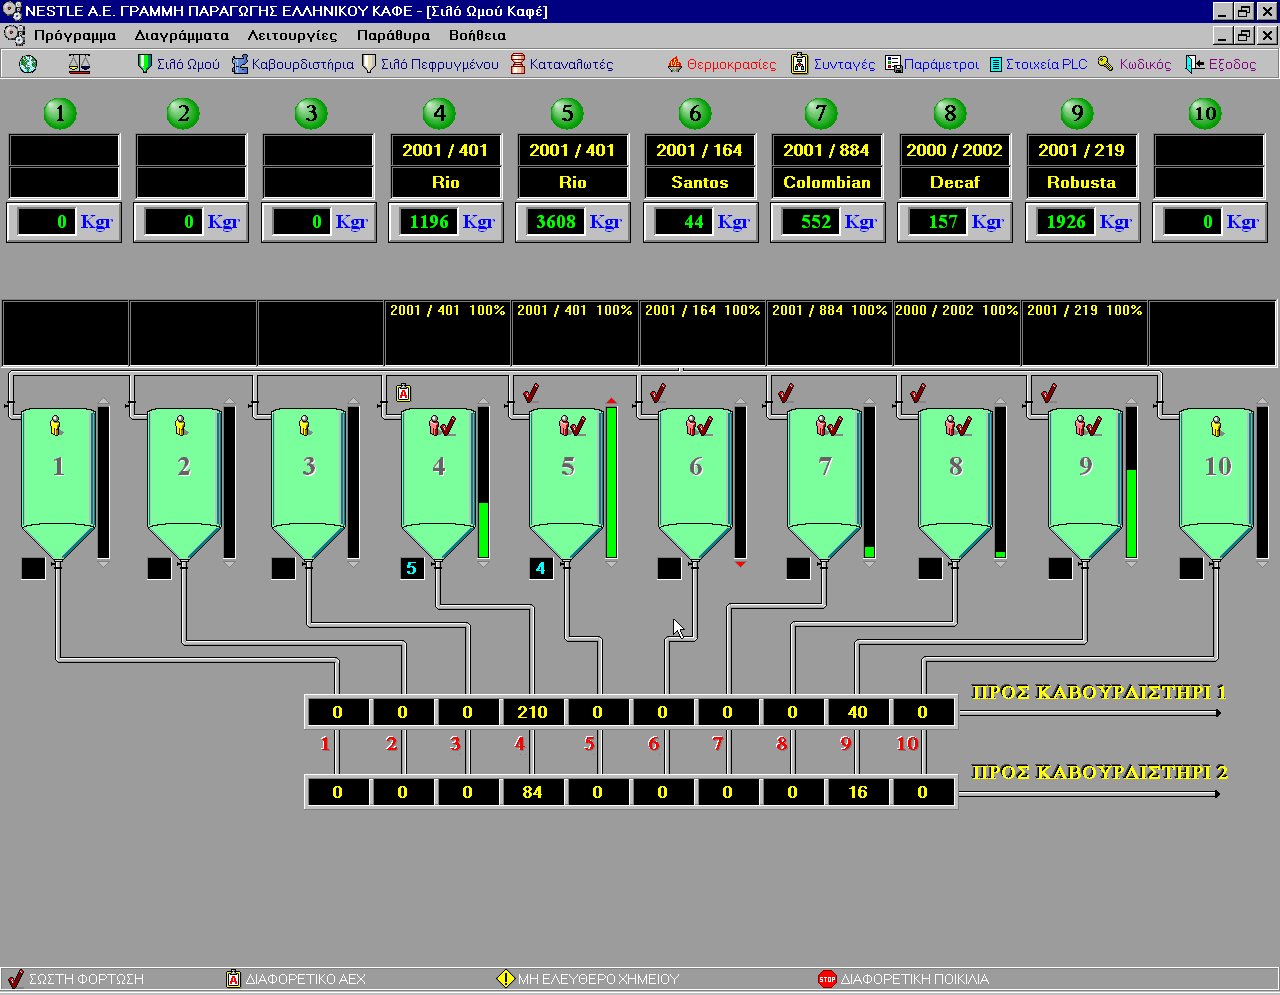This screenshot has height=995, width=1280.
Task: Open the Σιλό Ωμού silo view
Action: [178, 64]
